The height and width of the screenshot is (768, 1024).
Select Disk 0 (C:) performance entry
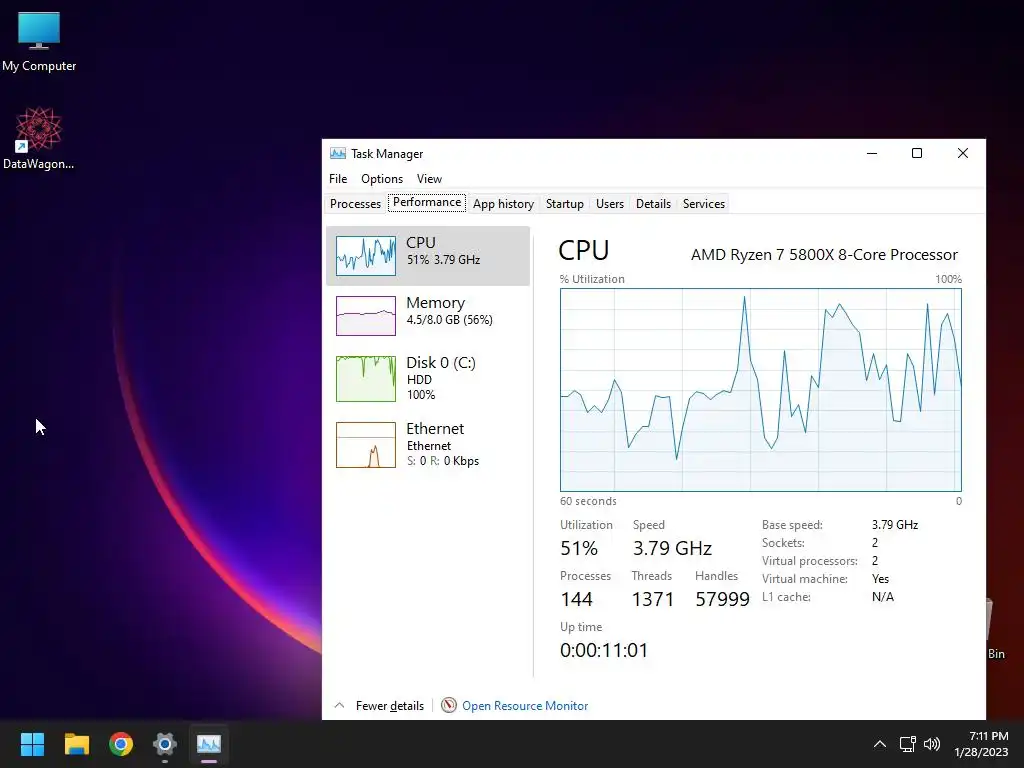pos(428,378)
